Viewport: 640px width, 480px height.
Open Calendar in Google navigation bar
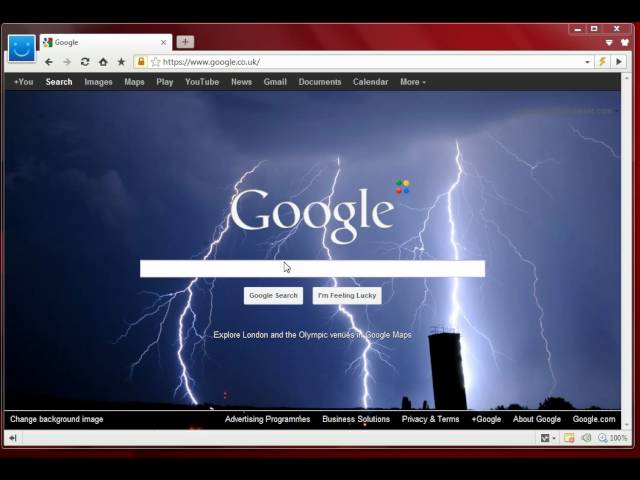coord(371,82)
